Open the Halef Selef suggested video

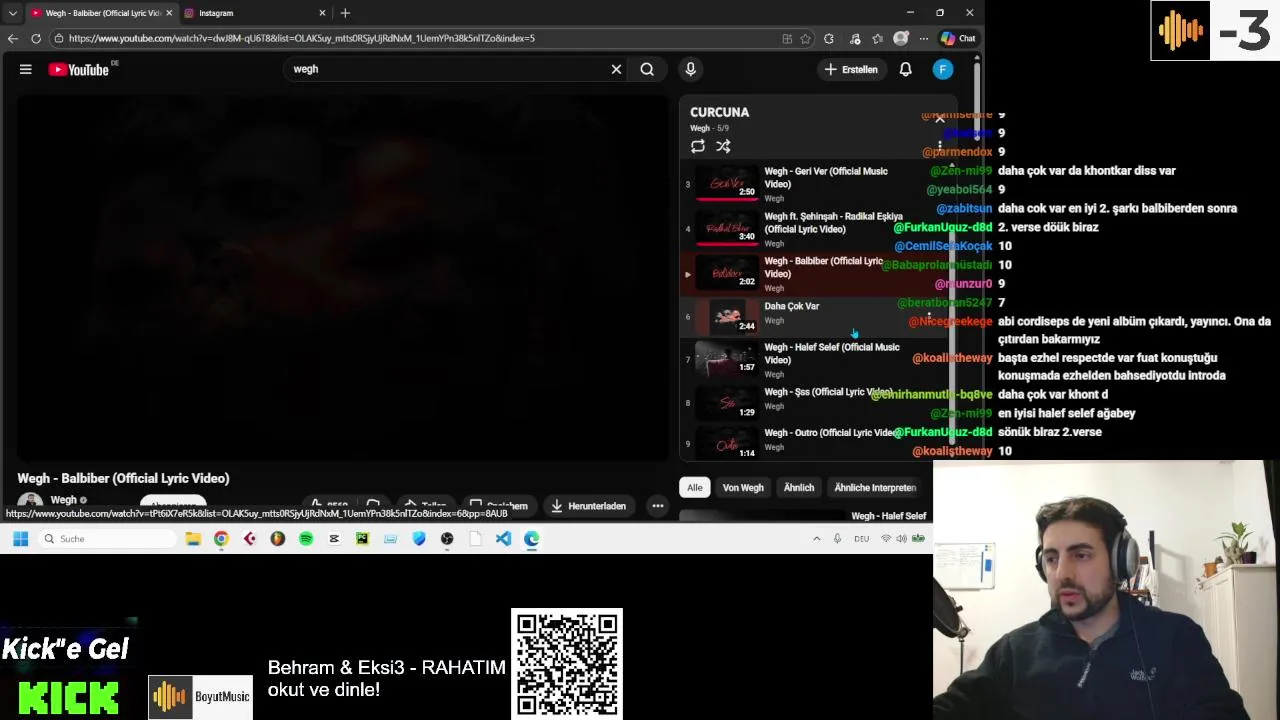point(888,515)
